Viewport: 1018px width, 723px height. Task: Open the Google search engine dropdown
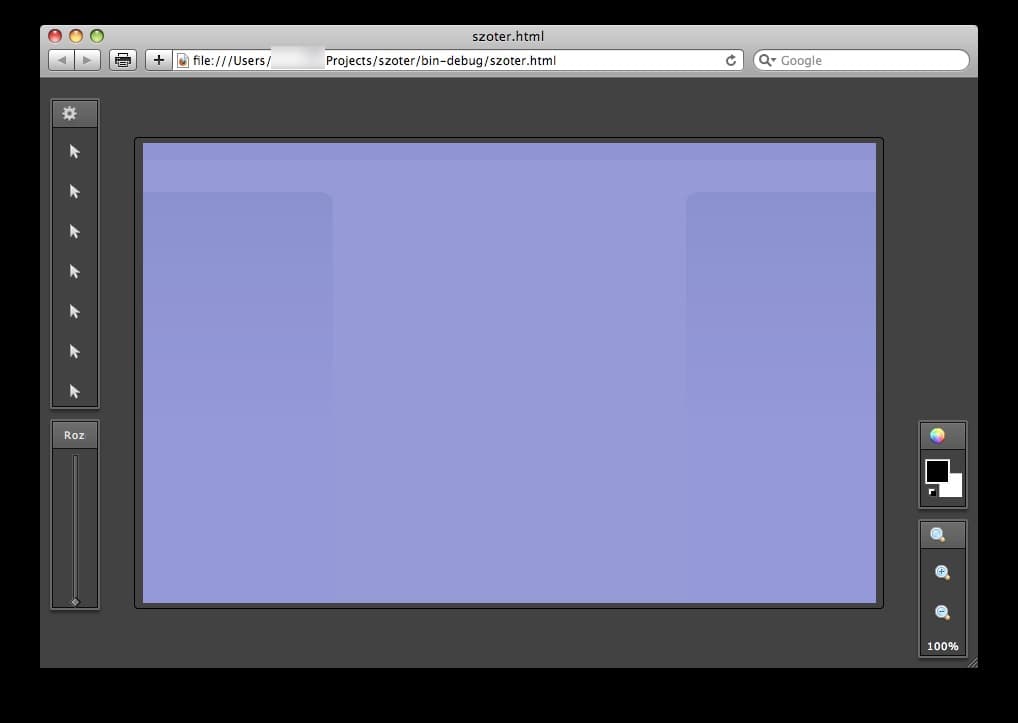(x=768, y=60)
